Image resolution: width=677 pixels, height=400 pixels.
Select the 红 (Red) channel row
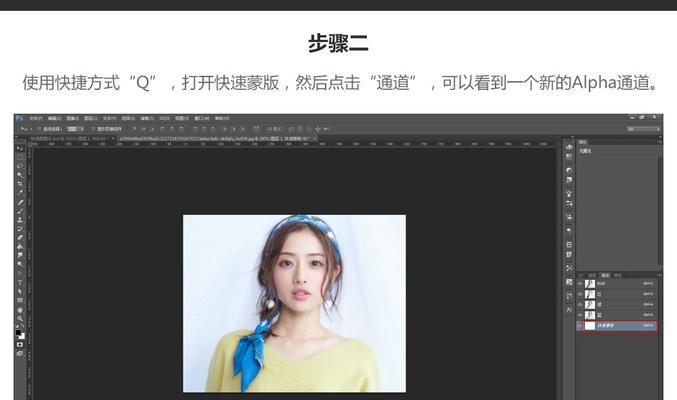tap(617, 294)
